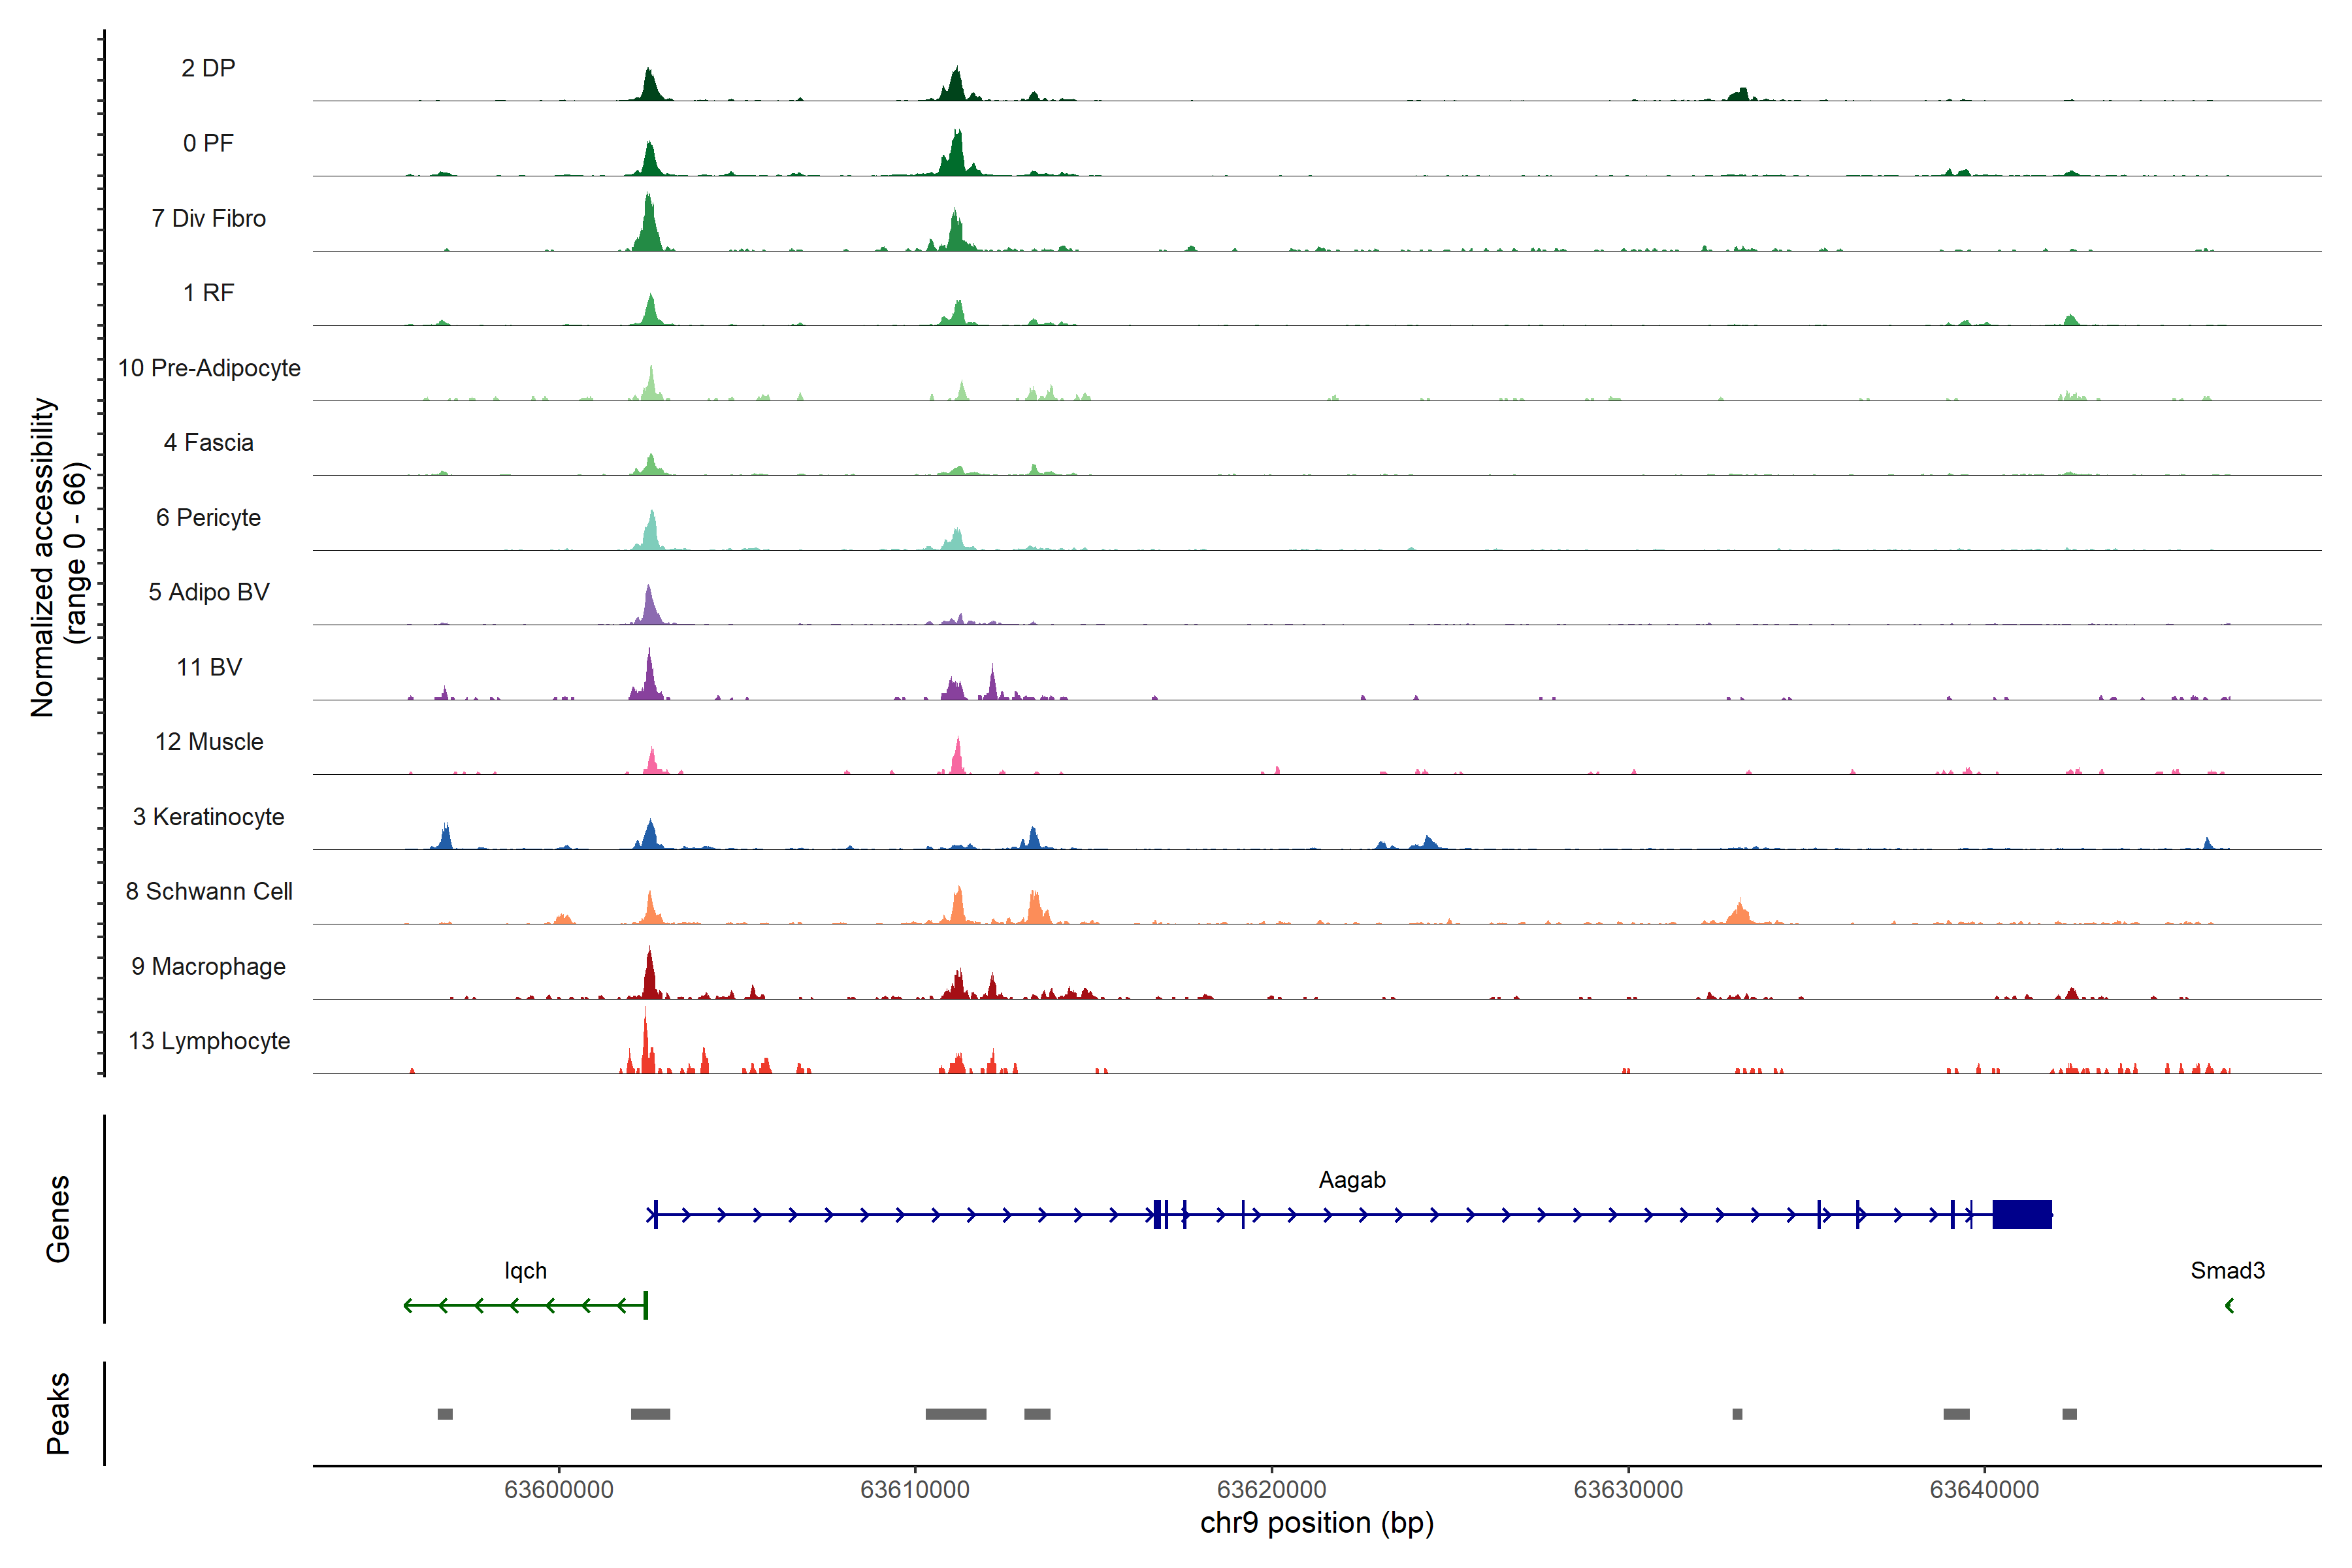The width and height of the screenshot is (2352, 1568).
Task: Click the Peaks panel label
Action: [x=58, y=1413]
